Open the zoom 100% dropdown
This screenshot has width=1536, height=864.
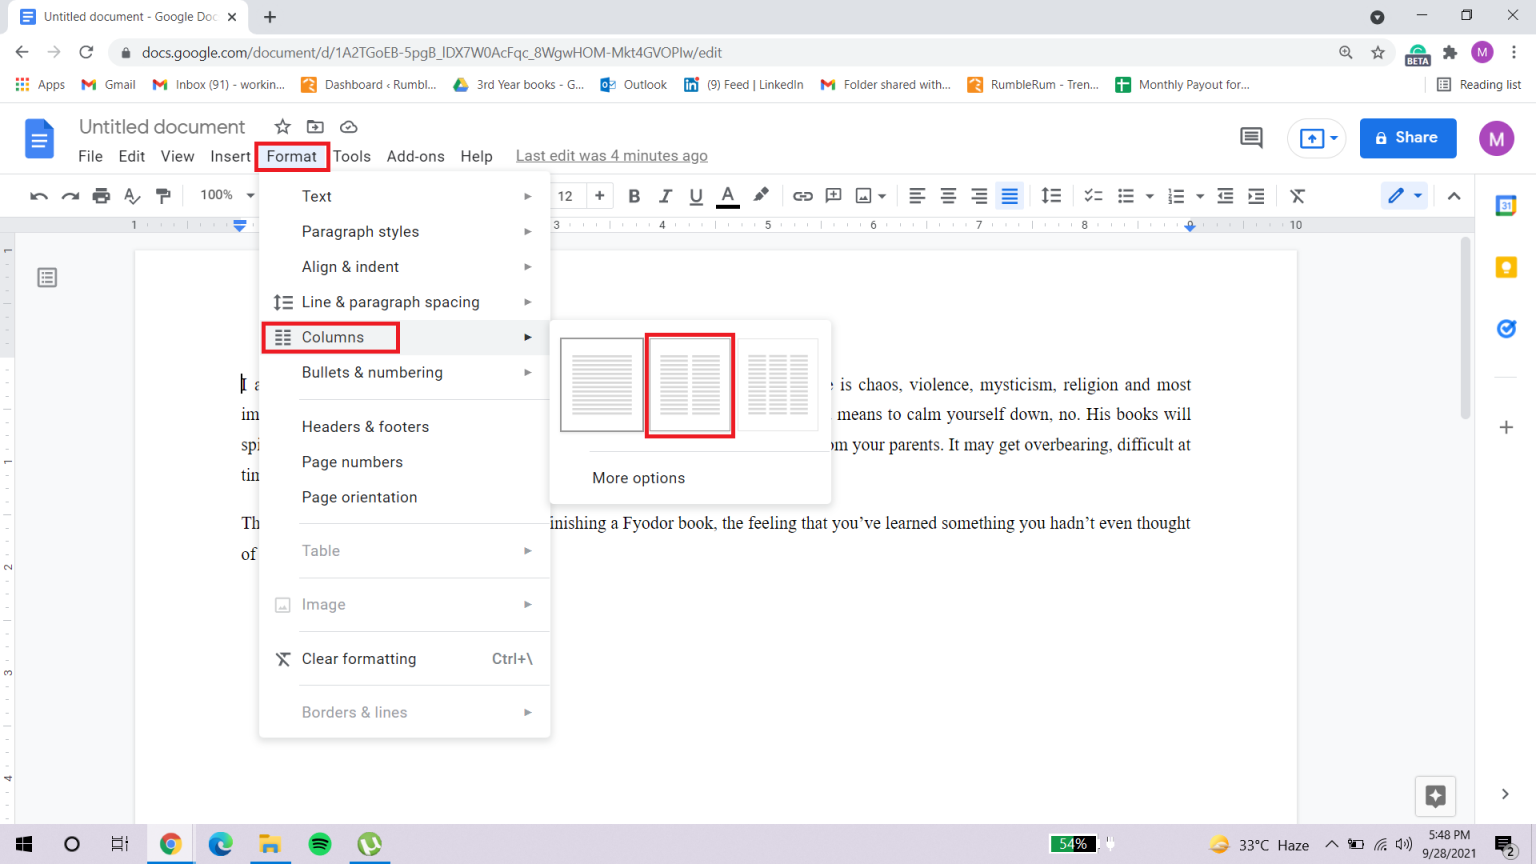point(227,195)
